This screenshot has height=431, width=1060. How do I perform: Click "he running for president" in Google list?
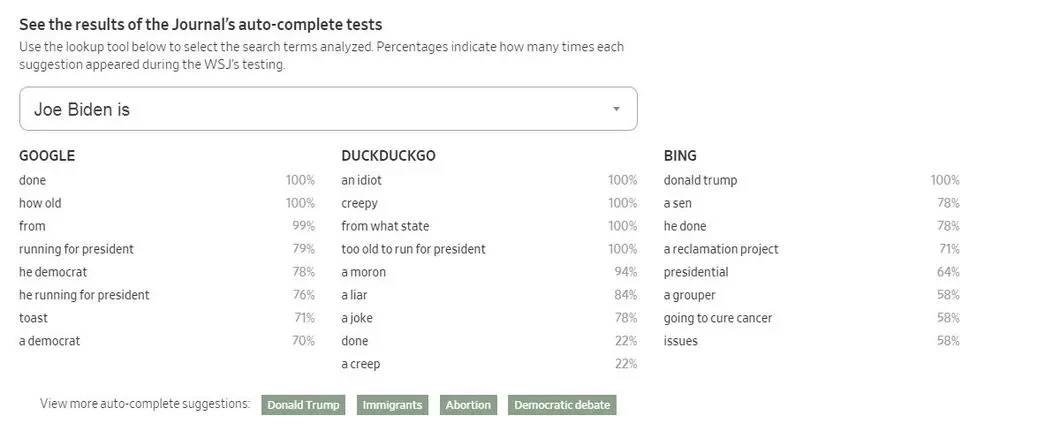pyautogui.click(x=84, y=295)
